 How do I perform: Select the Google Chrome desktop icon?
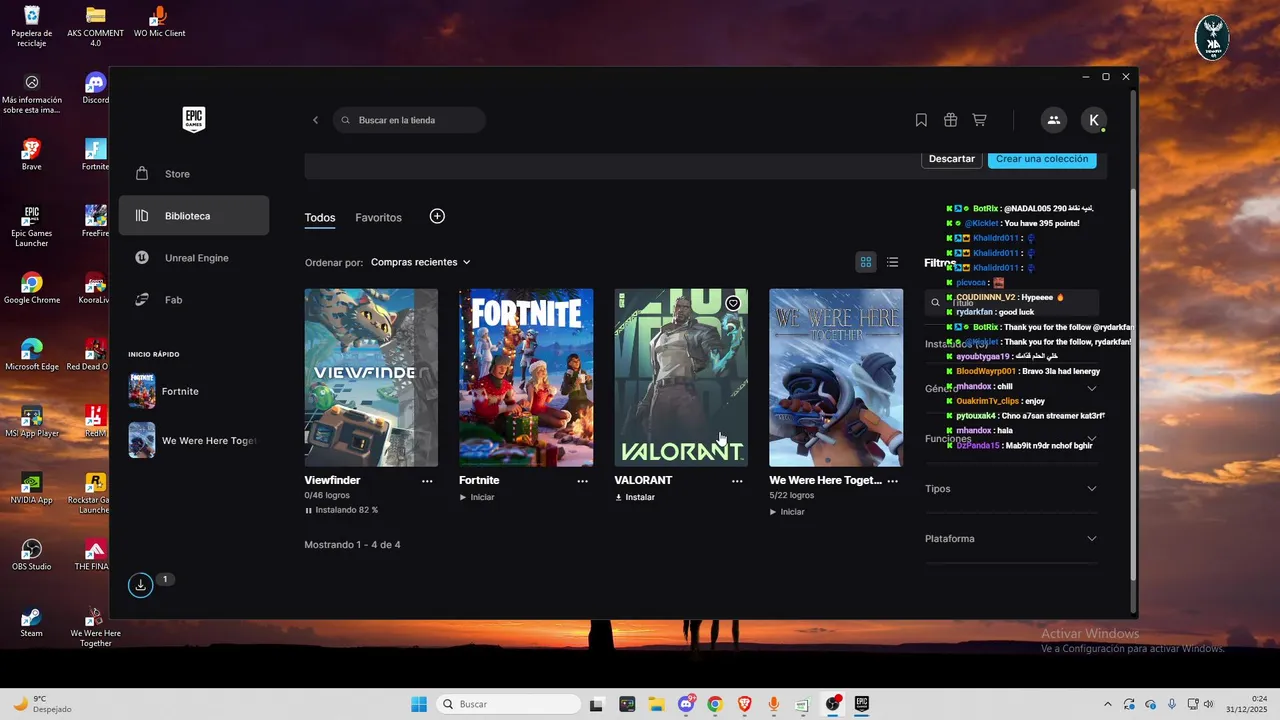[x=32, y=288]
